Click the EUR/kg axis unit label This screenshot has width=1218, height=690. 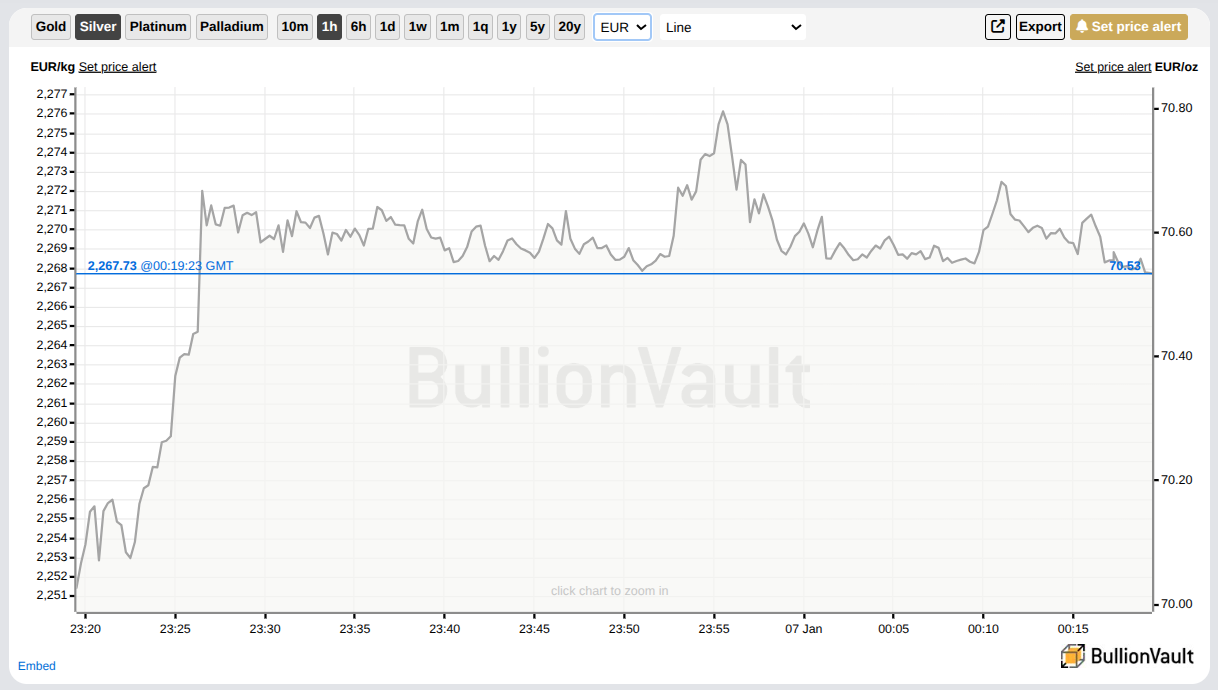(53, 67)
